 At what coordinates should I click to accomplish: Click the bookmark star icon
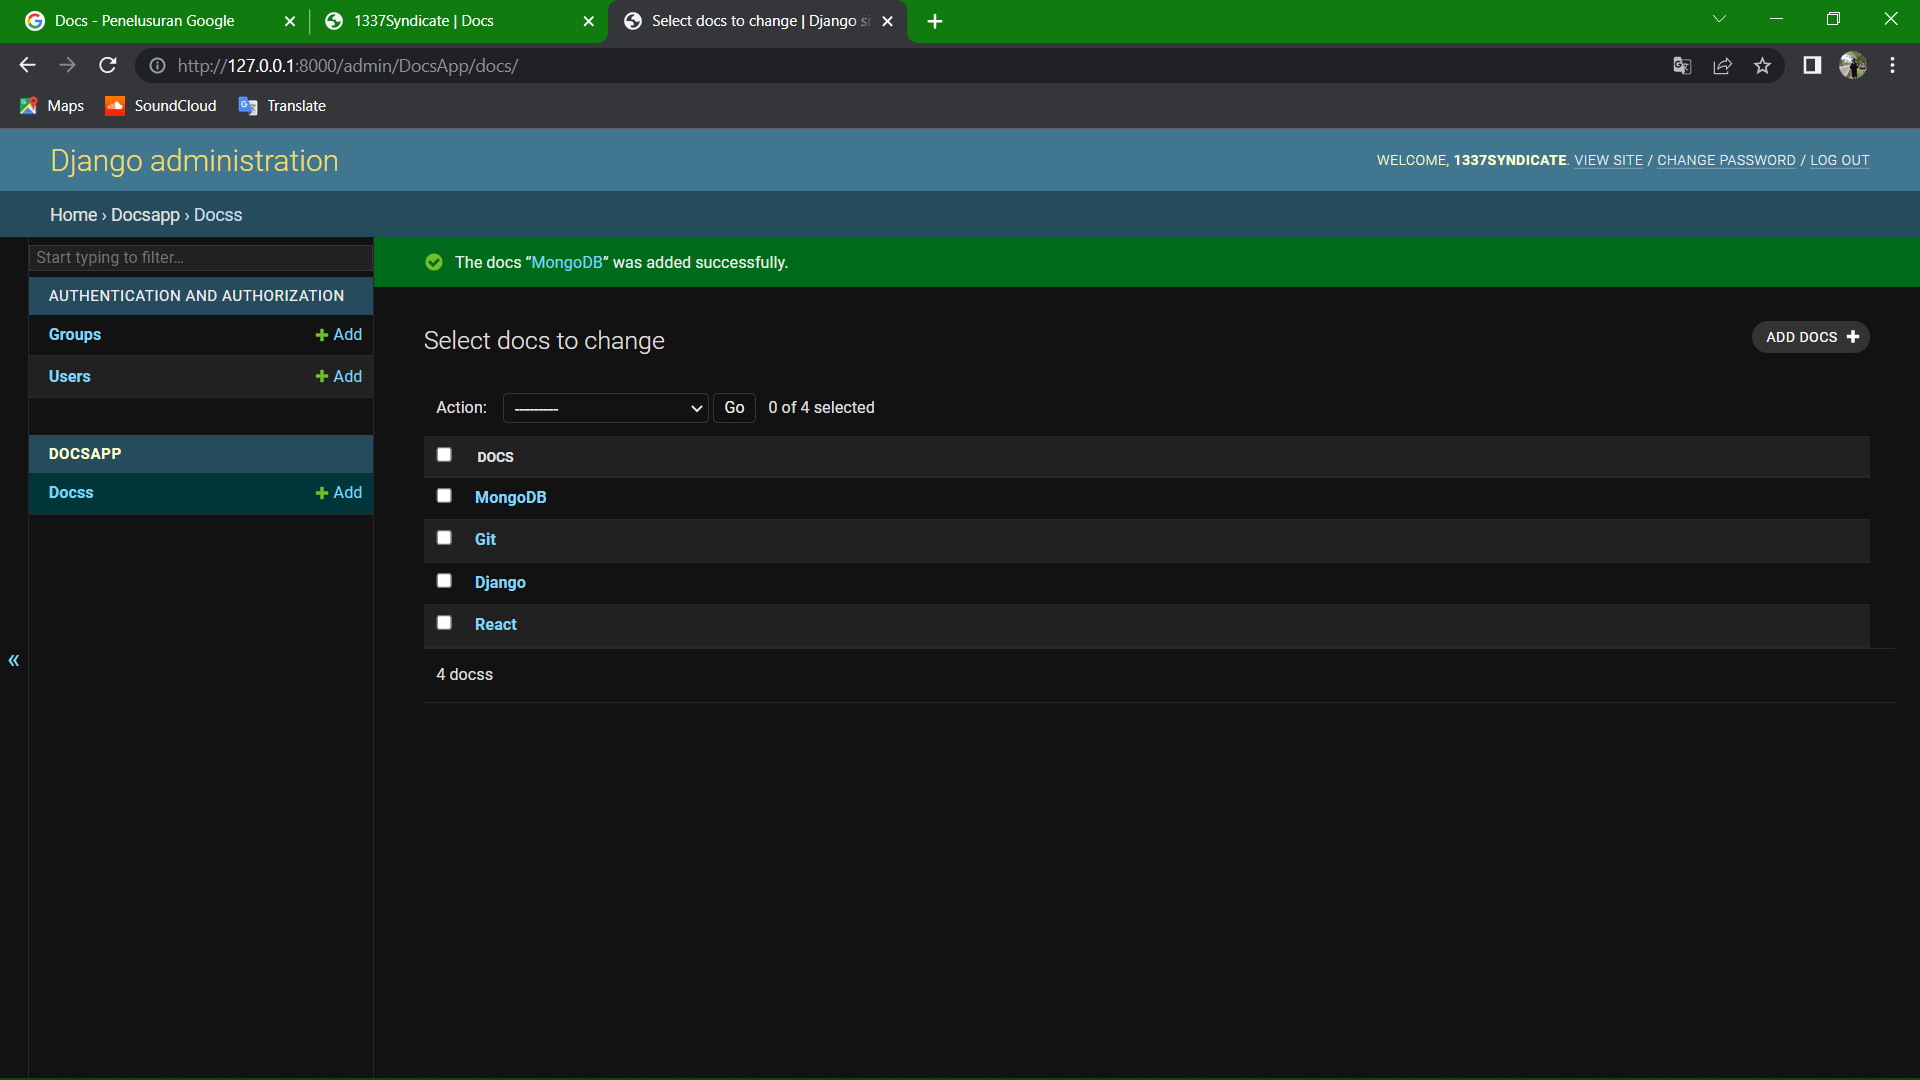1762,66
